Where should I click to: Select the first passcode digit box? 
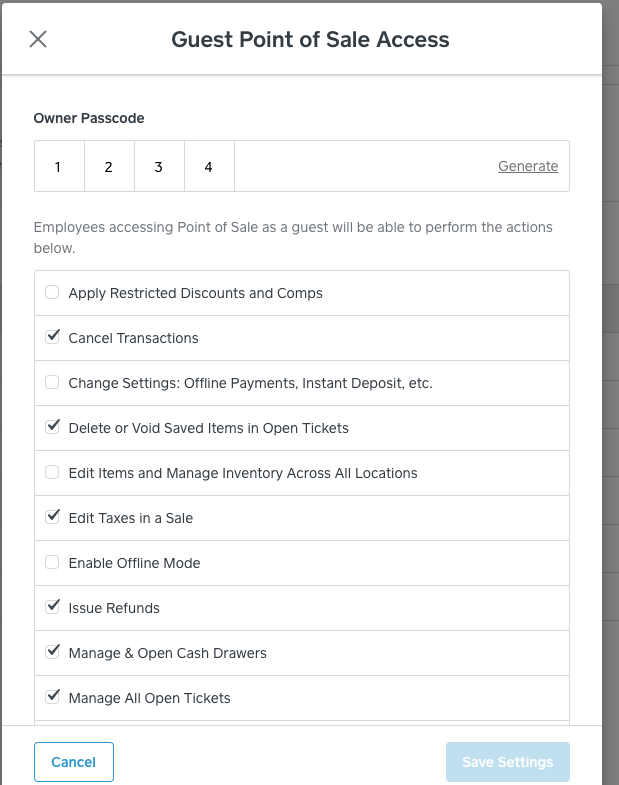point(59,166)
